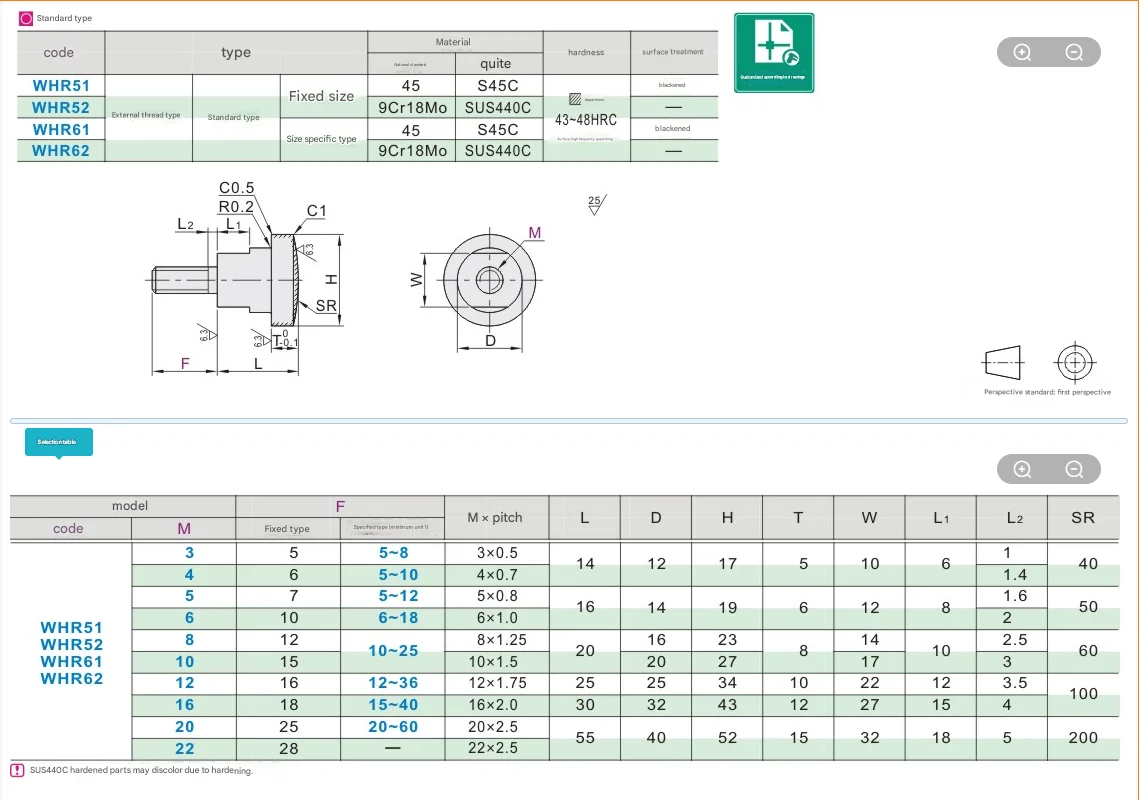This screenshot has width=1140, height=800.
Task: Select WHR61 in the selection table
Action: click(71, 662)
